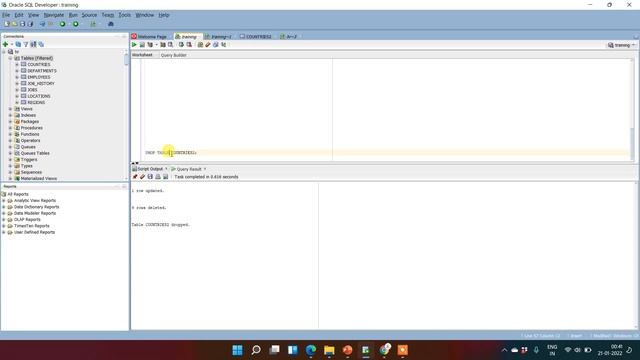Click the Open file icon in main toolbar
640x360 pixels.
tap(15, 24)
